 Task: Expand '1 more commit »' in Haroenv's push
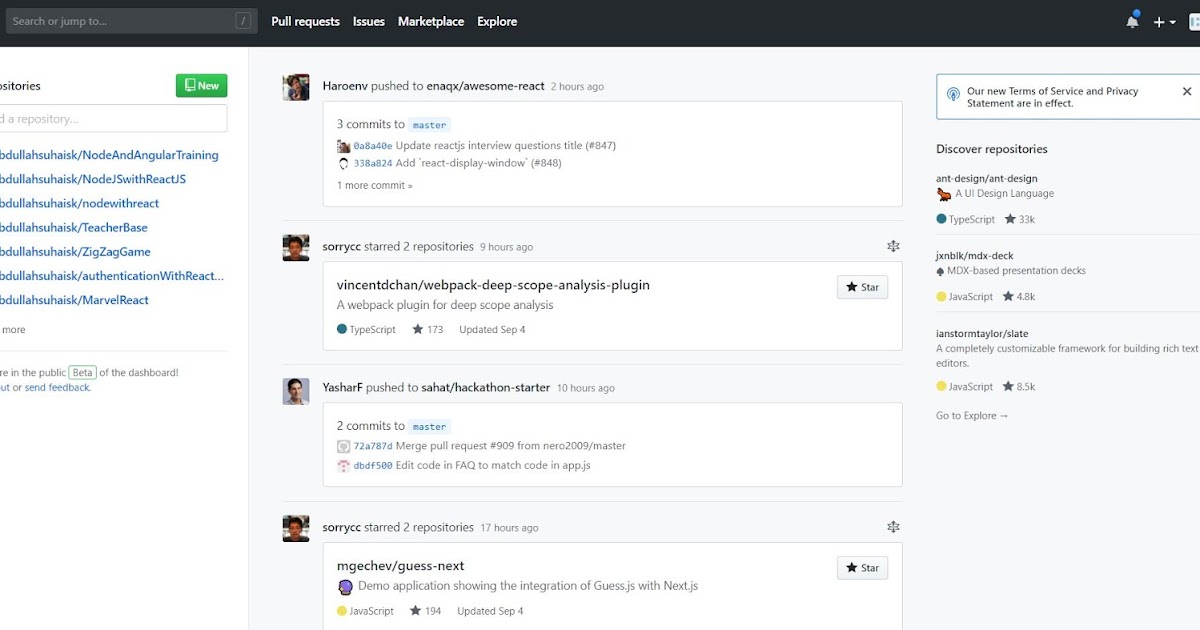point(374,185)
